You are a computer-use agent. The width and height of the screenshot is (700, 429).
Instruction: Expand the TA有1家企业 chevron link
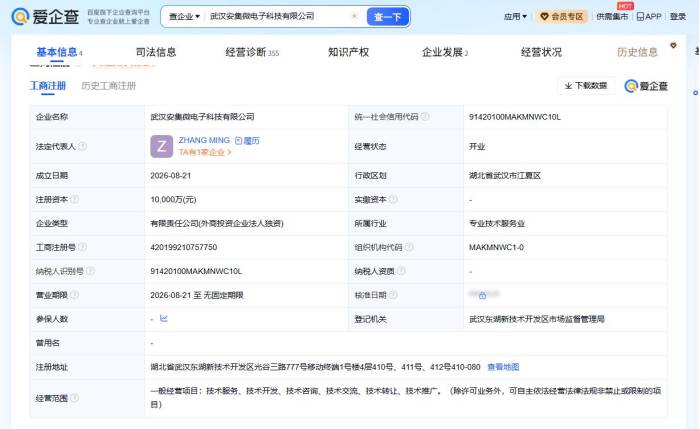[x=205, y=152]
